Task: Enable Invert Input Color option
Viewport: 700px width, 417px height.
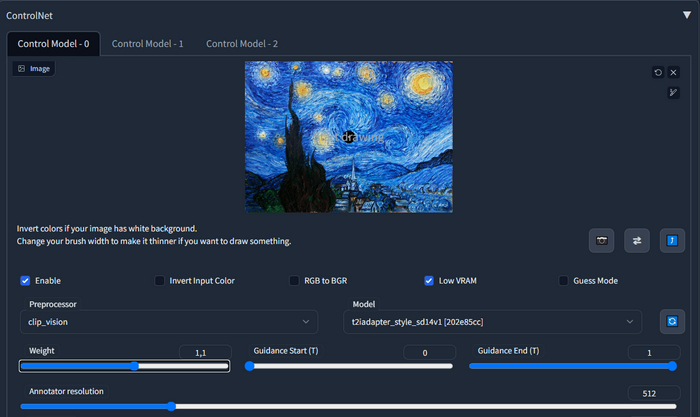Action: click(160, 281)
